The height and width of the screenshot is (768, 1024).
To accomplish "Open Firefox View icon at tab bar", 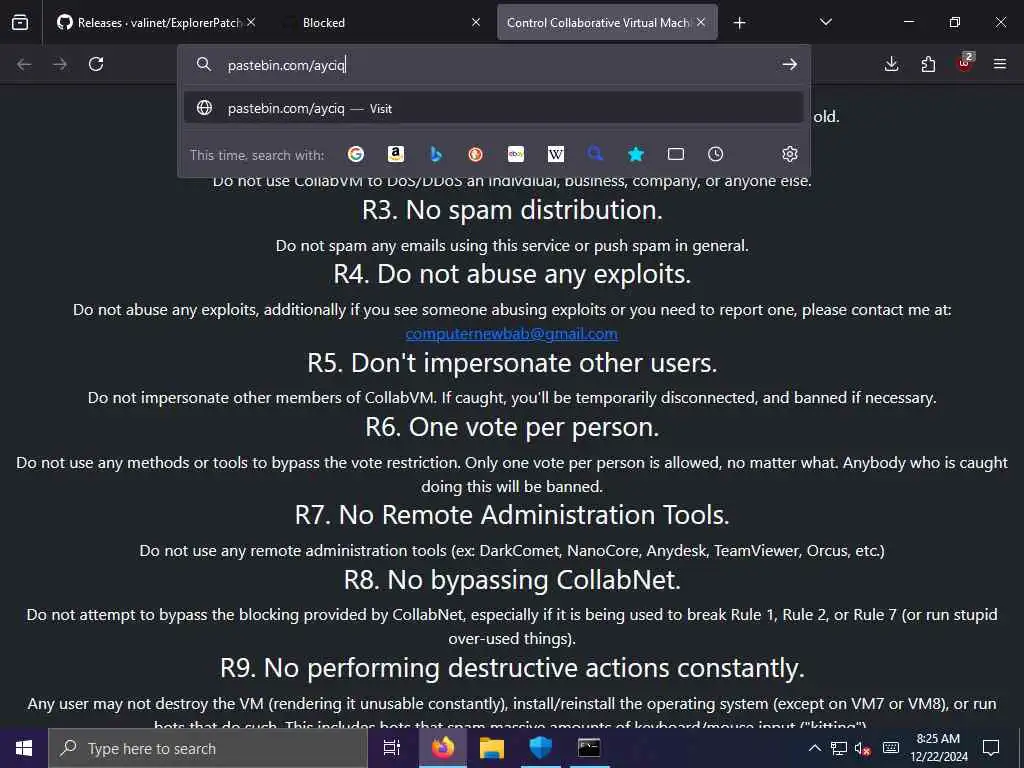I will 20,23.
